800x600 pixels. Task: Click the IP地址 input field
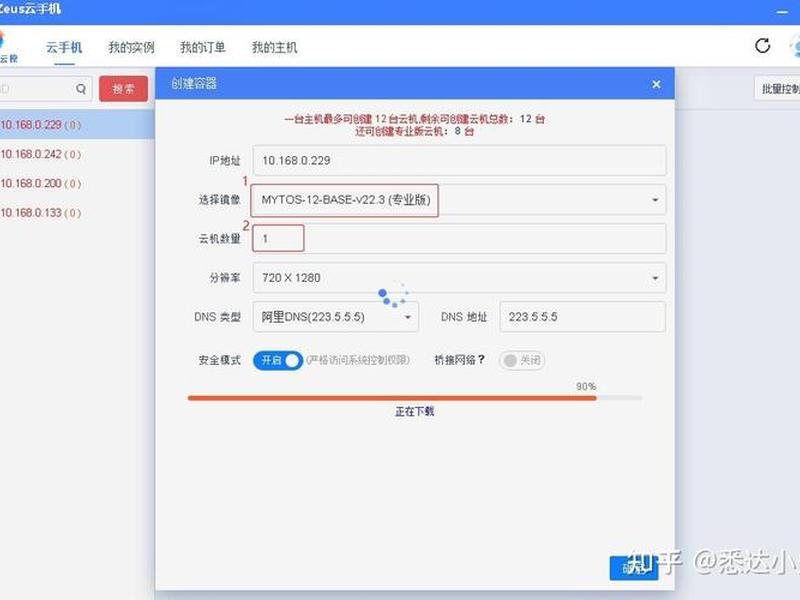(x=459, y=161)
